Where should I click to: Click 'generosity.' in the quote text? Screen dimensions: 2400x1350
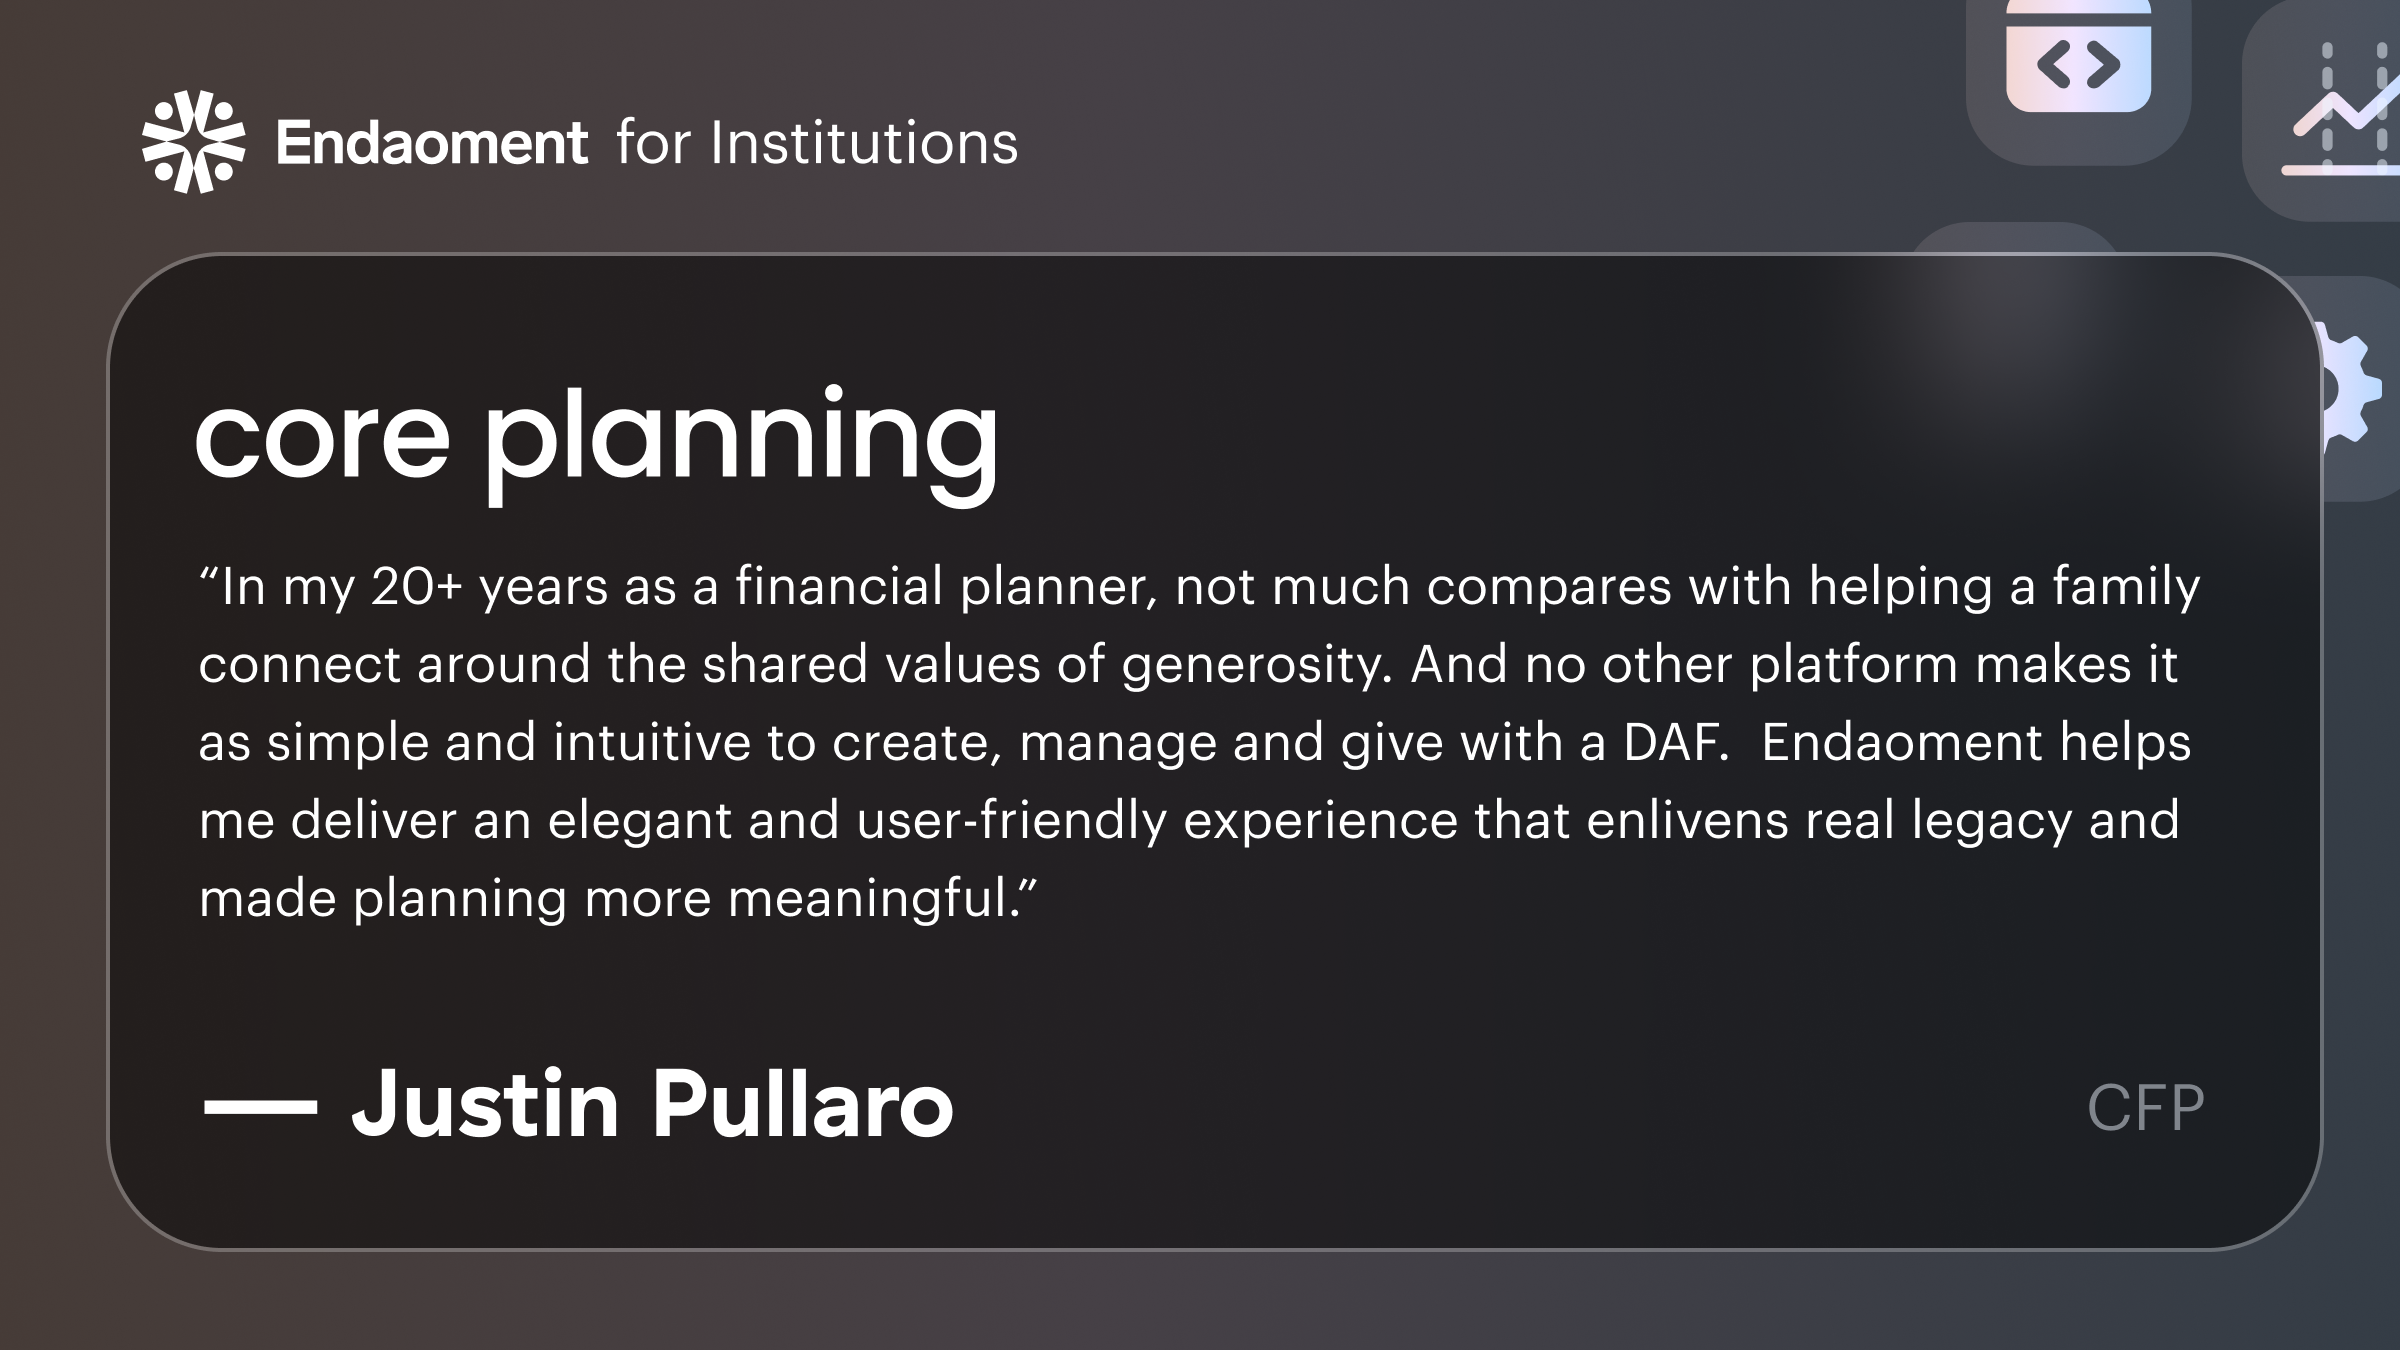pos(1256,666)
